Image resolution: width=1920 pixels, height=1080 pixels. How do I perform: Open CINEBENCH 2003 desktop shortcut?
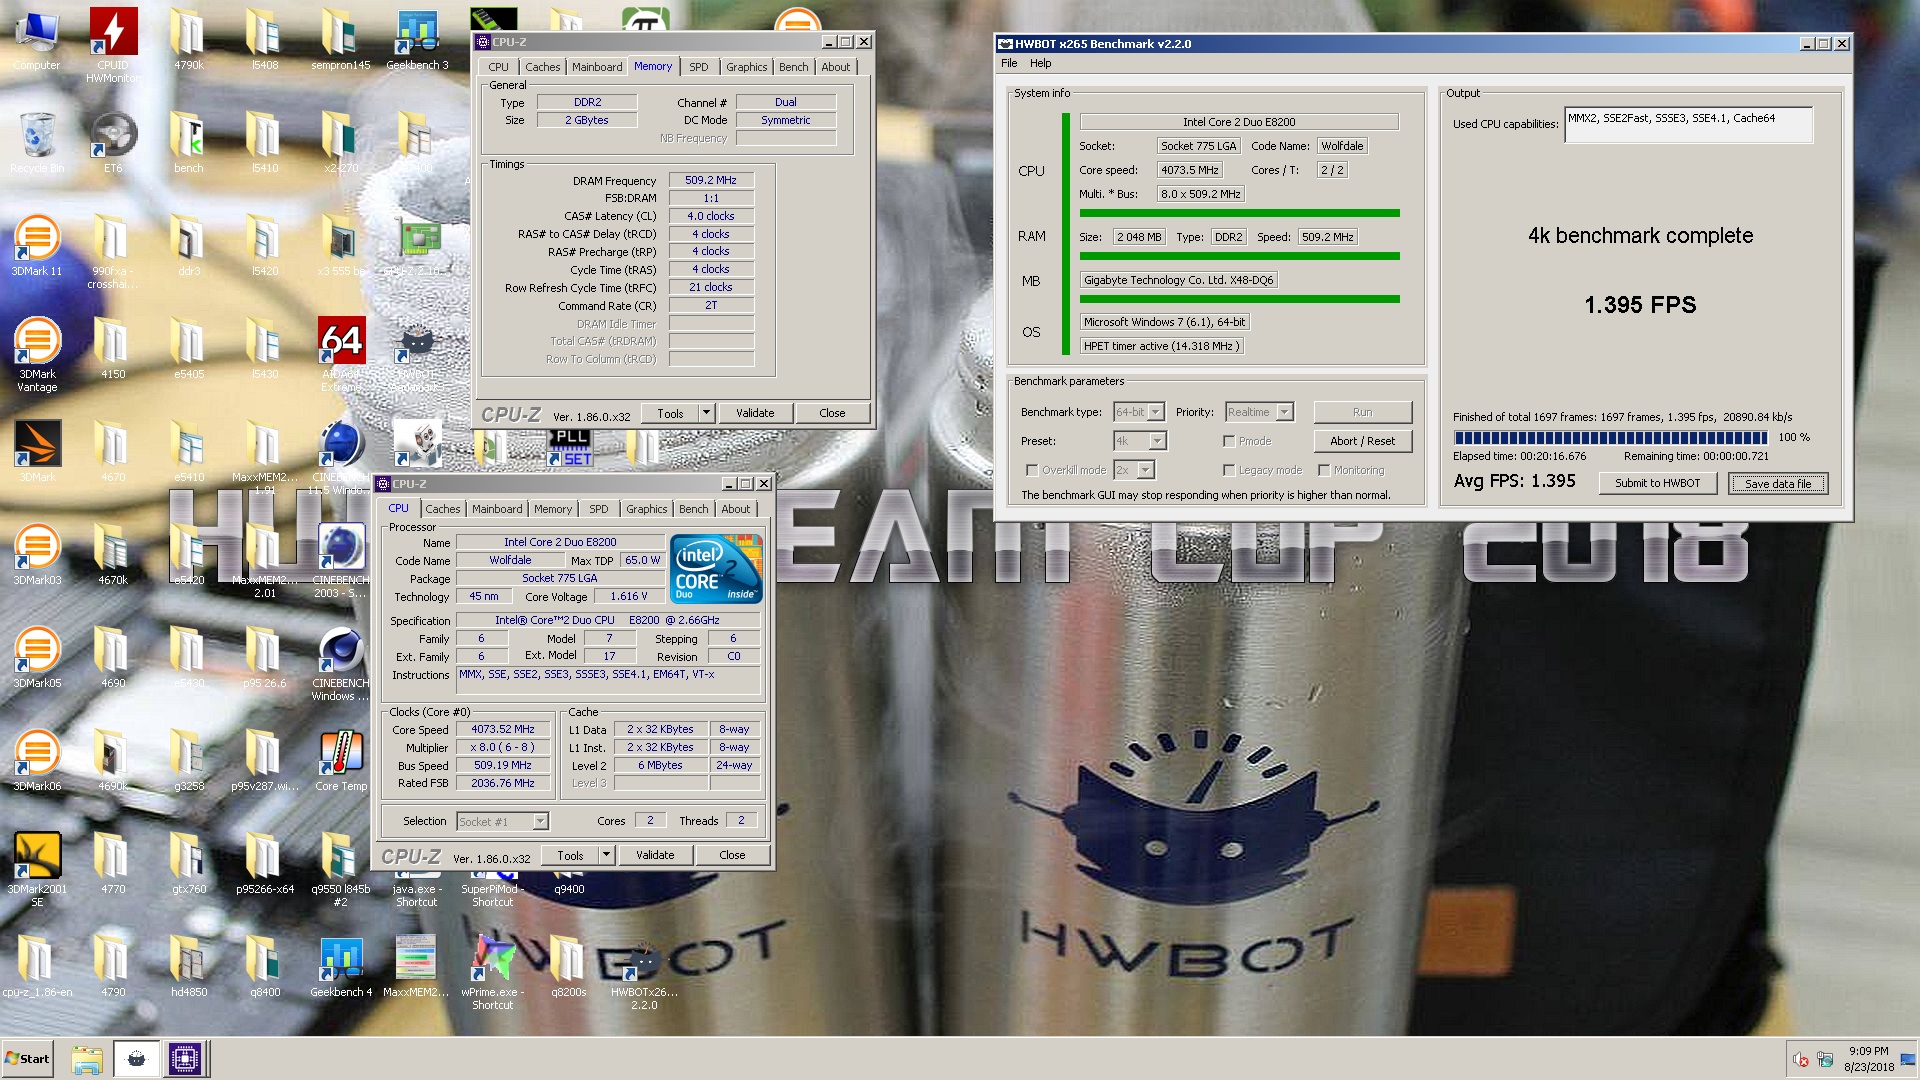(341, 560)
